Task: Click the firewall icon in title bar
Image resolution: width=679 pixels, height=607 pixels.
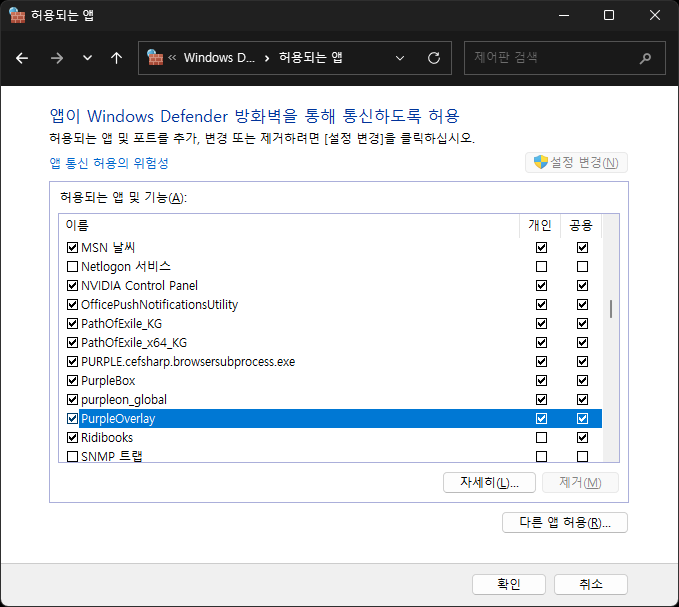Action: pos(17,15)
